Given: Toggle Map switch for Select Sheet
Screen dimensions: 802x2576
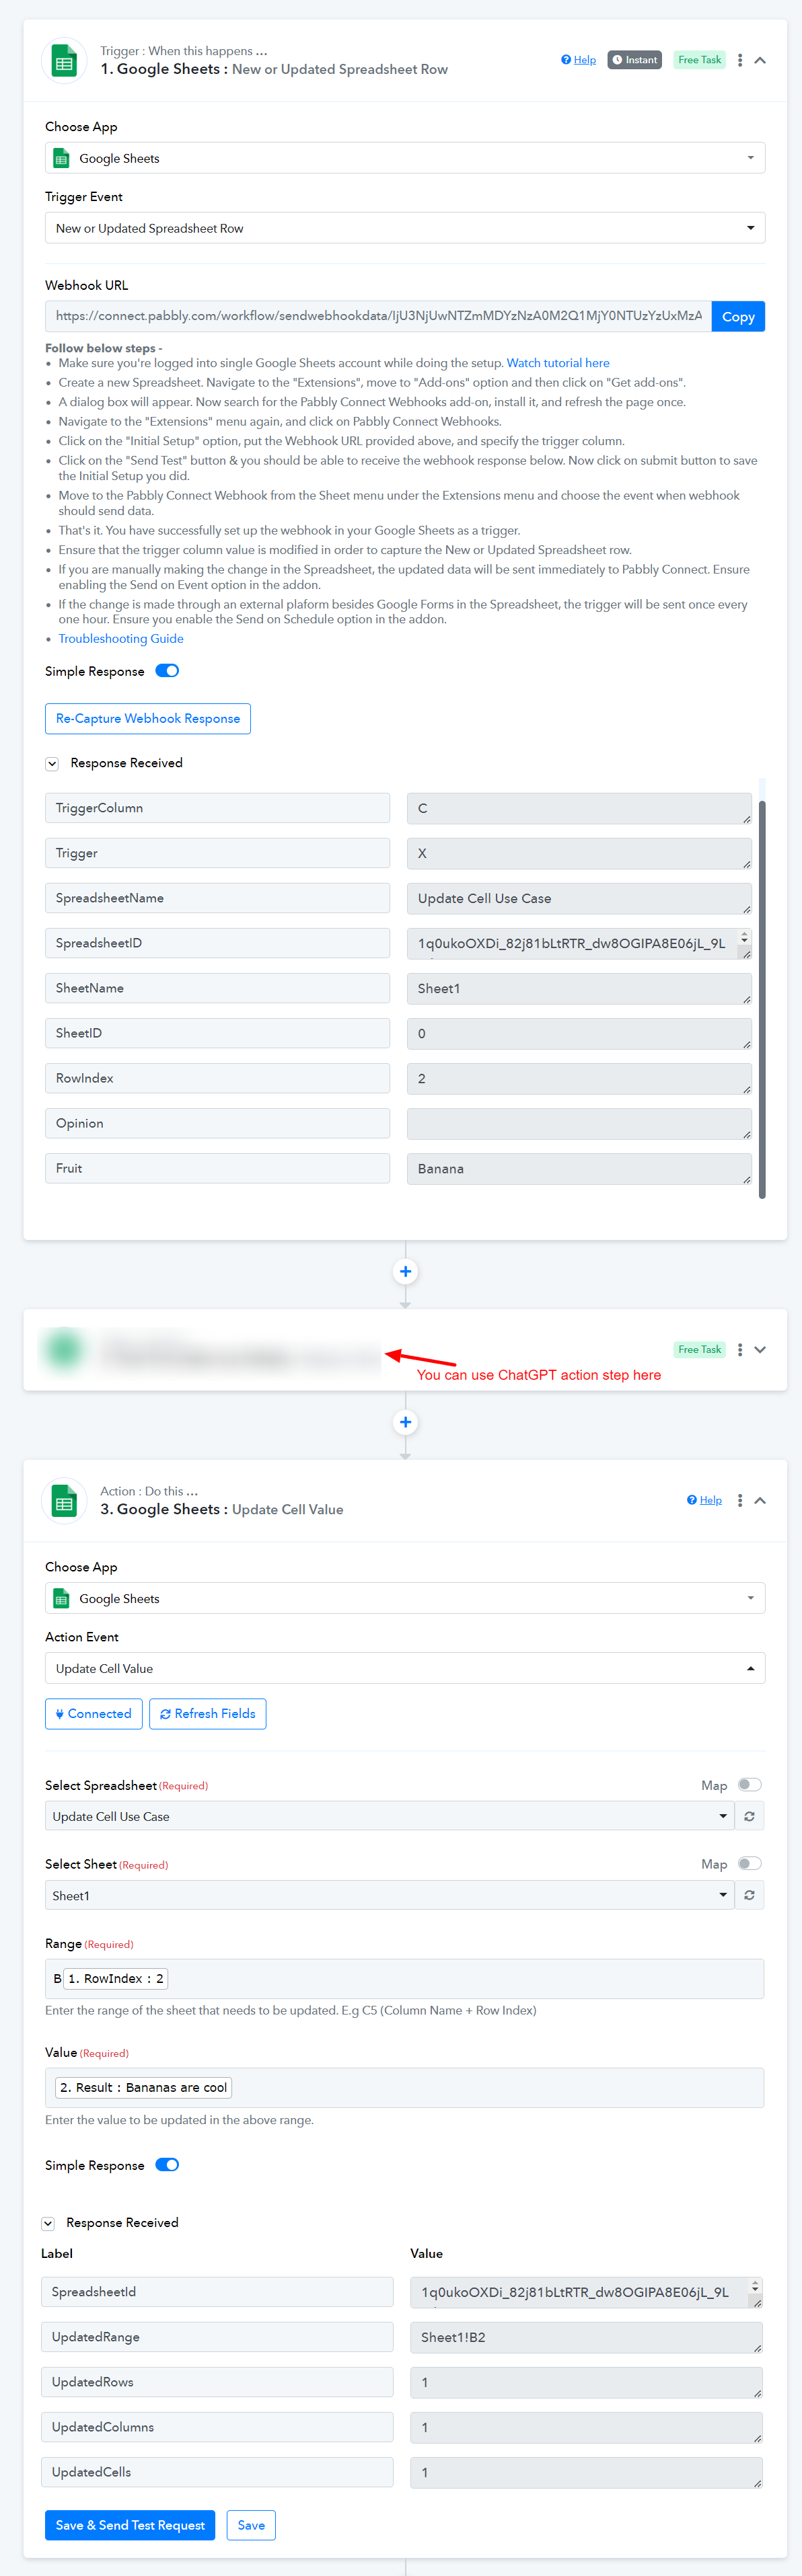Looking at the screenshot, I should pos(750,1863).
